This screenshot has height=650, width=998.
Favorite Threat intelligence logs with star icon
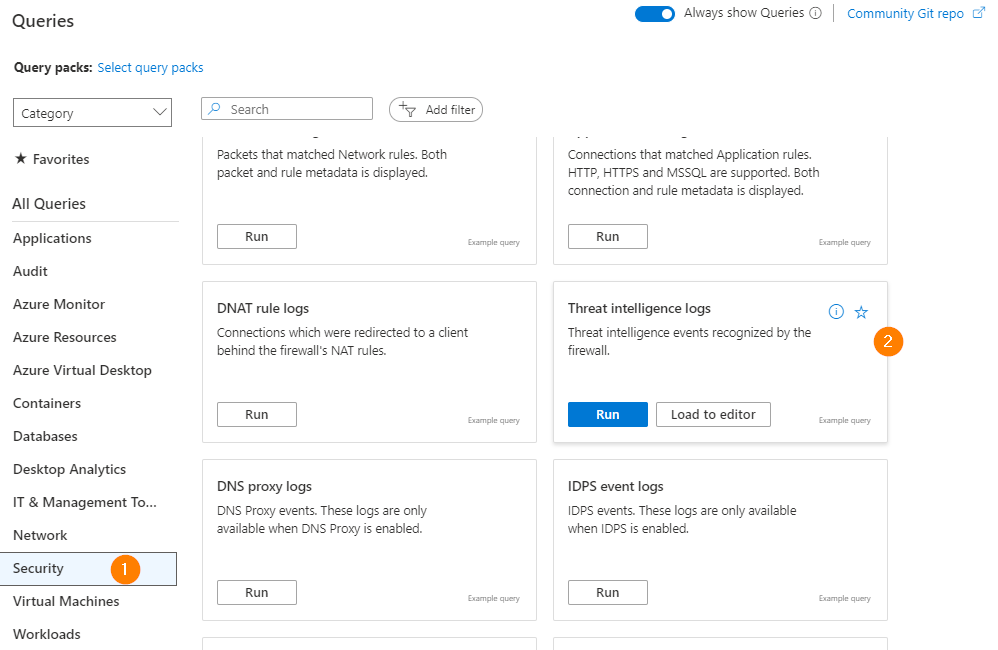(x=861, y=312)
